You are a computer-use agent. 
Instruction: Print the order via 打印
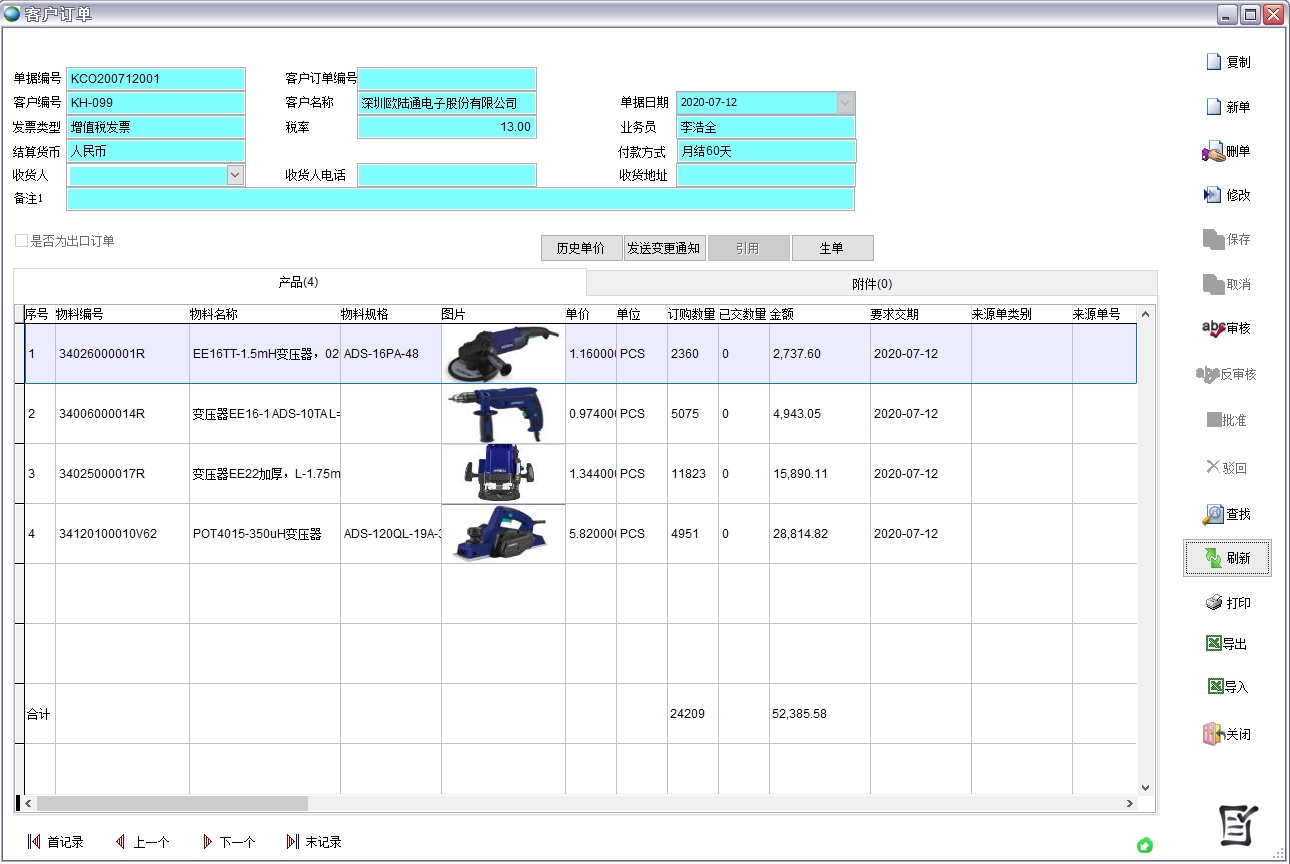click(x=1213, y=603)
